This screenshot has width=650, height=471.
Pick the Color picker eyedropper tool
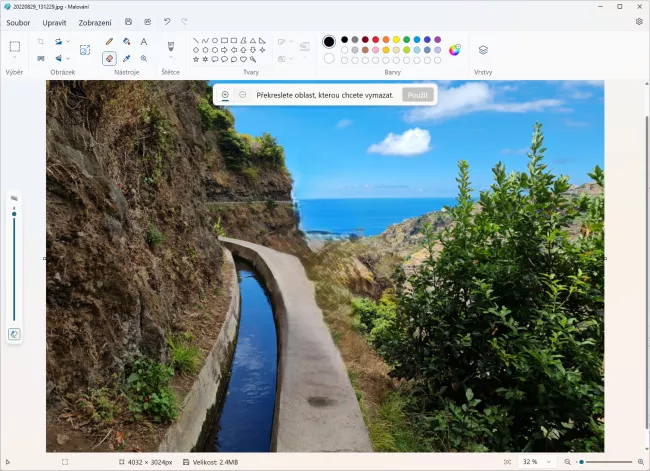coord(126,59)
